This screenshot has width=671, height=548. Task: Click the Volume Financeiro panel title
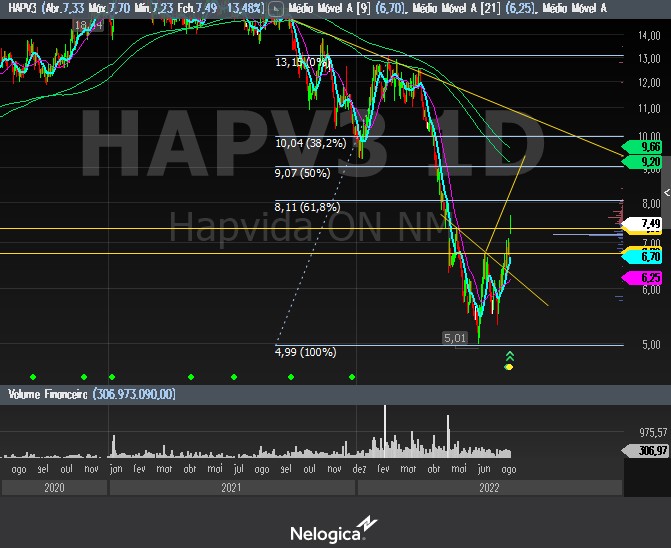click(x=46, y=394)
